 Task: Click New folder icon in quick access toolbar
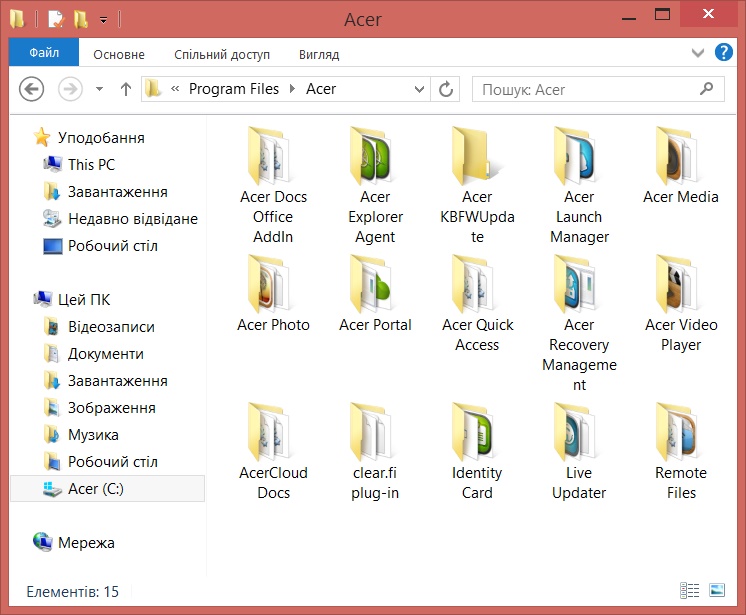[x=80, y=20]
